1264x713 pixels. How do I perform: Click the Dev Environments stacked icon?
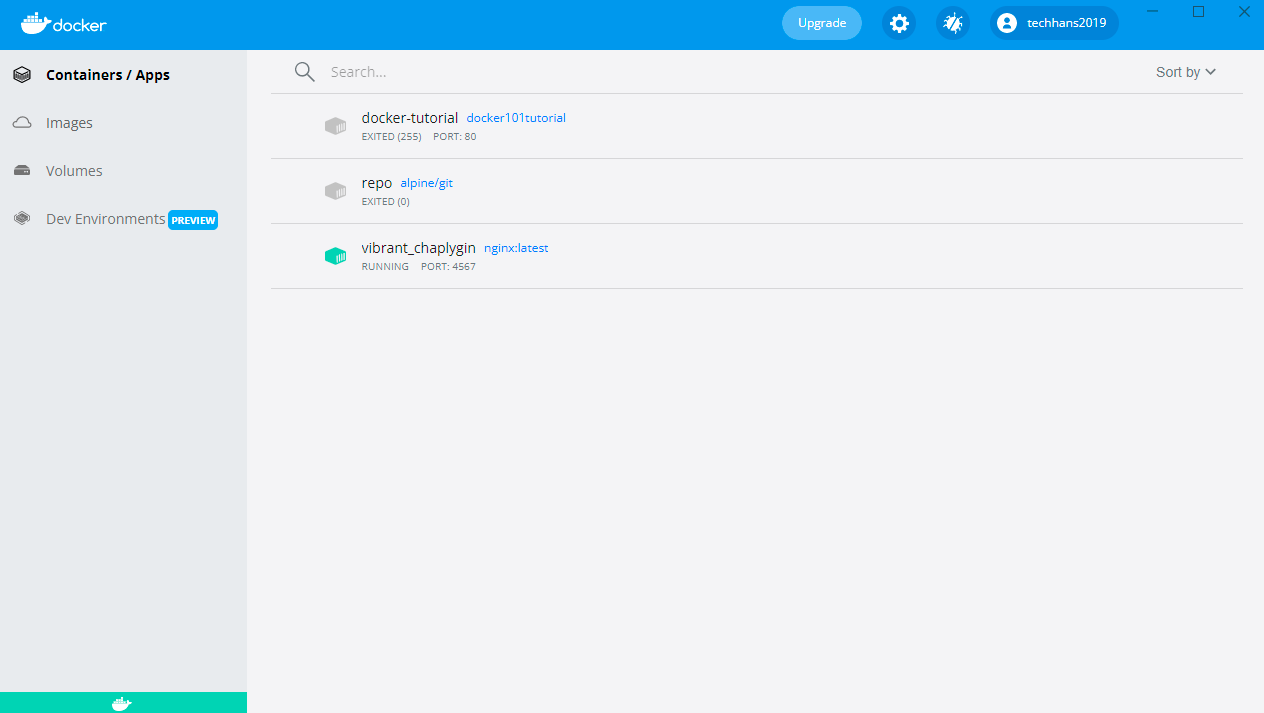tap(22, 219)
